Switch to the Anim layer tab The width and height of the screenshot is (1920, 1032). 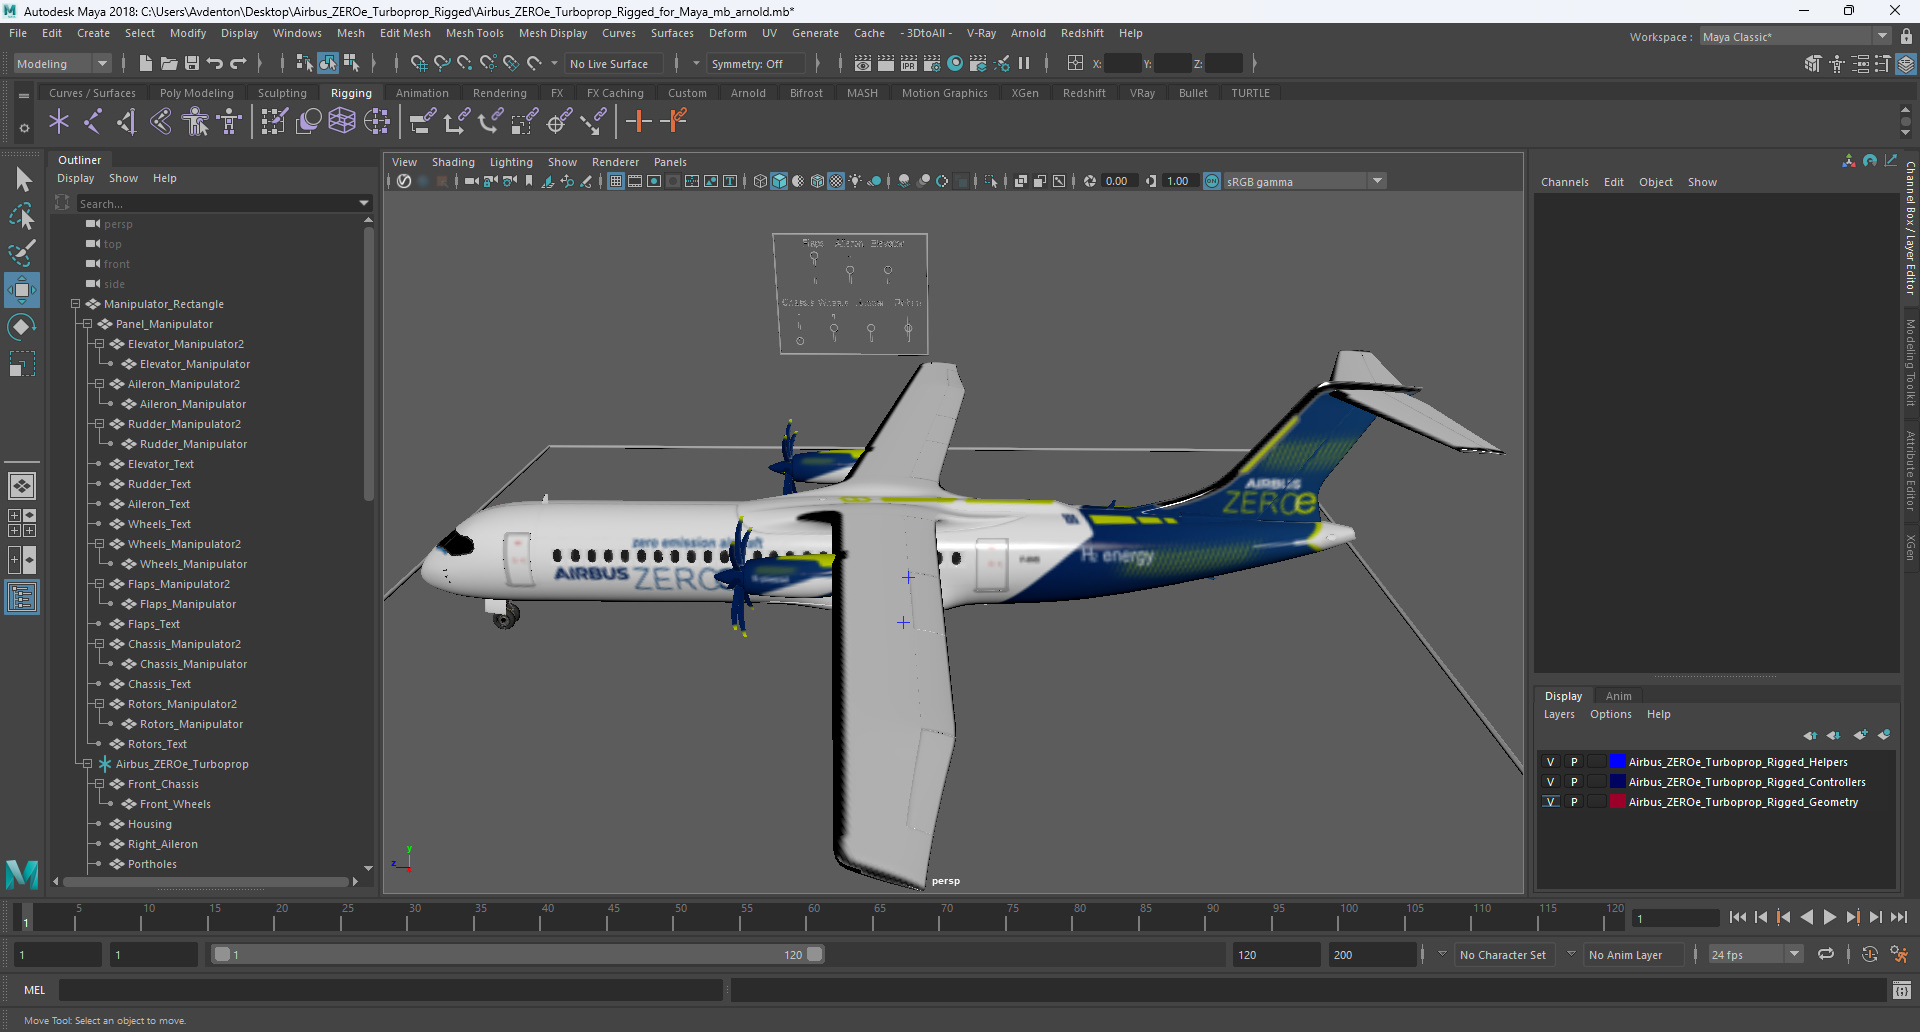click(1618, 696)
